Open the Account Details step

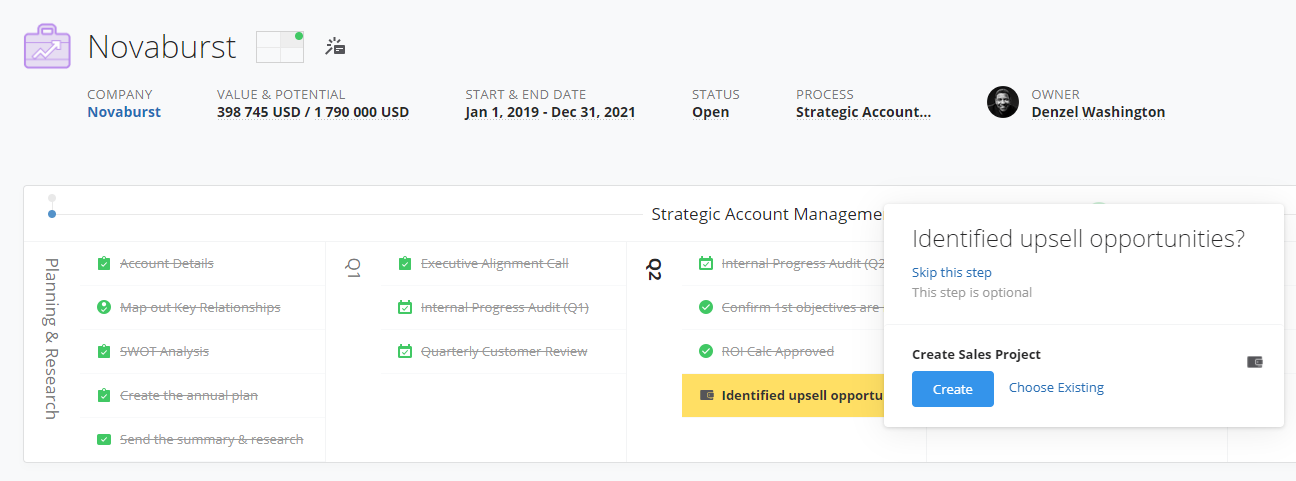(x=167, y=264)
